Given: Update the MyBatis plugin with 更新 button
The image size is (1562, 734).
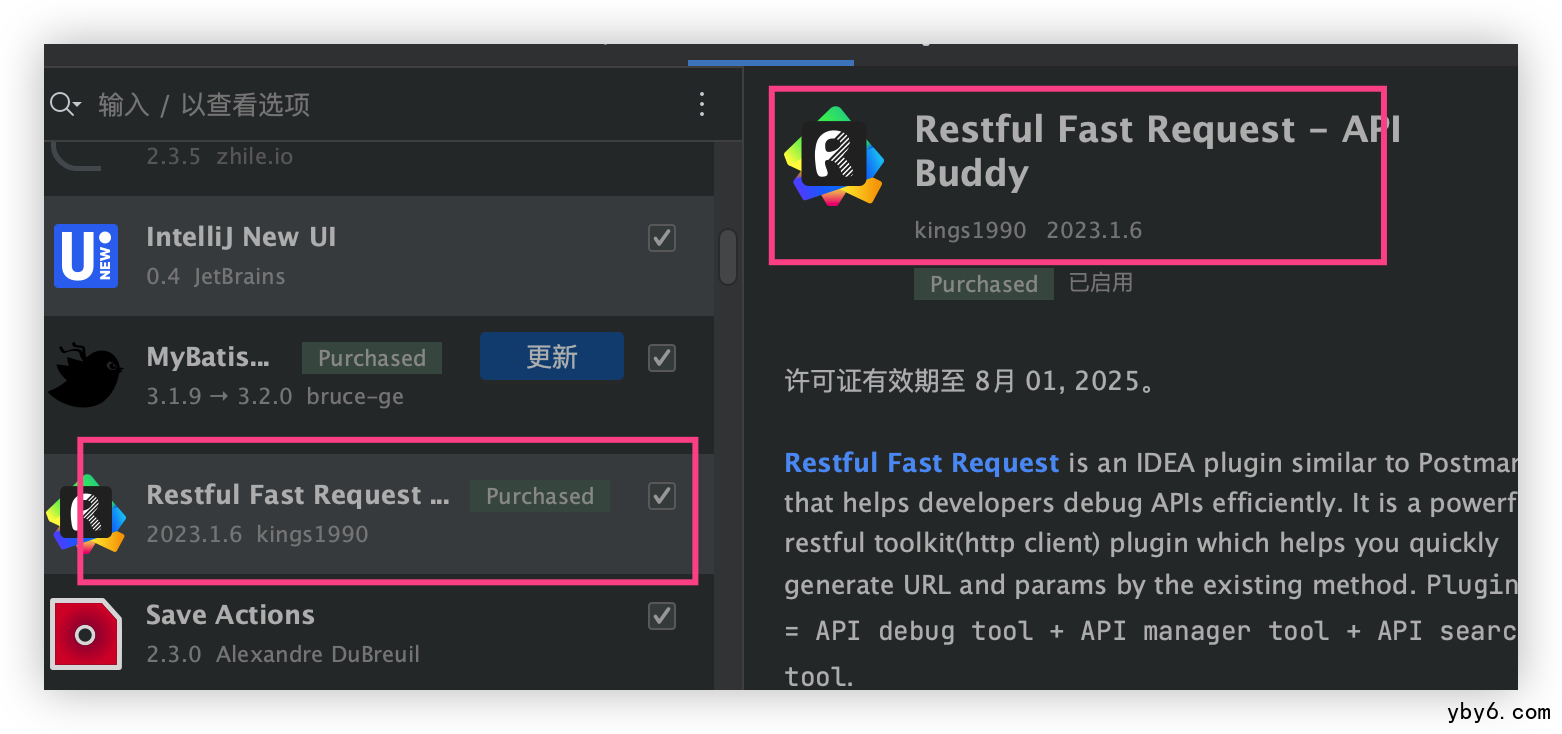Looking at the screenshot, I should pos(552,357).
